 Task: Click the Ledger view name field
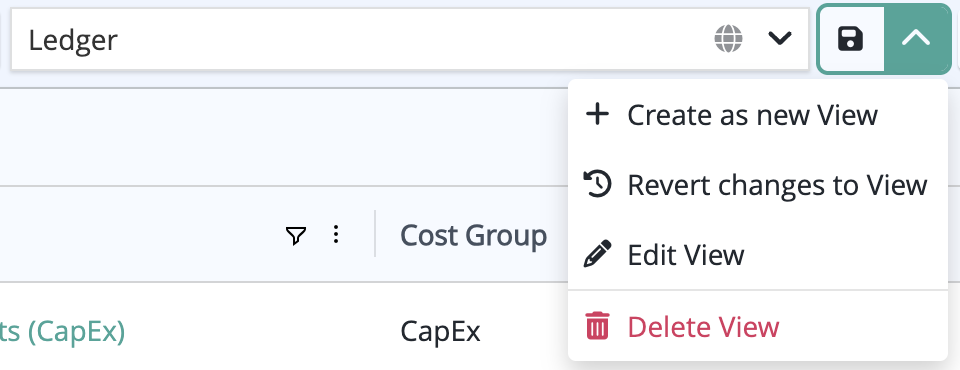[410, 39]
